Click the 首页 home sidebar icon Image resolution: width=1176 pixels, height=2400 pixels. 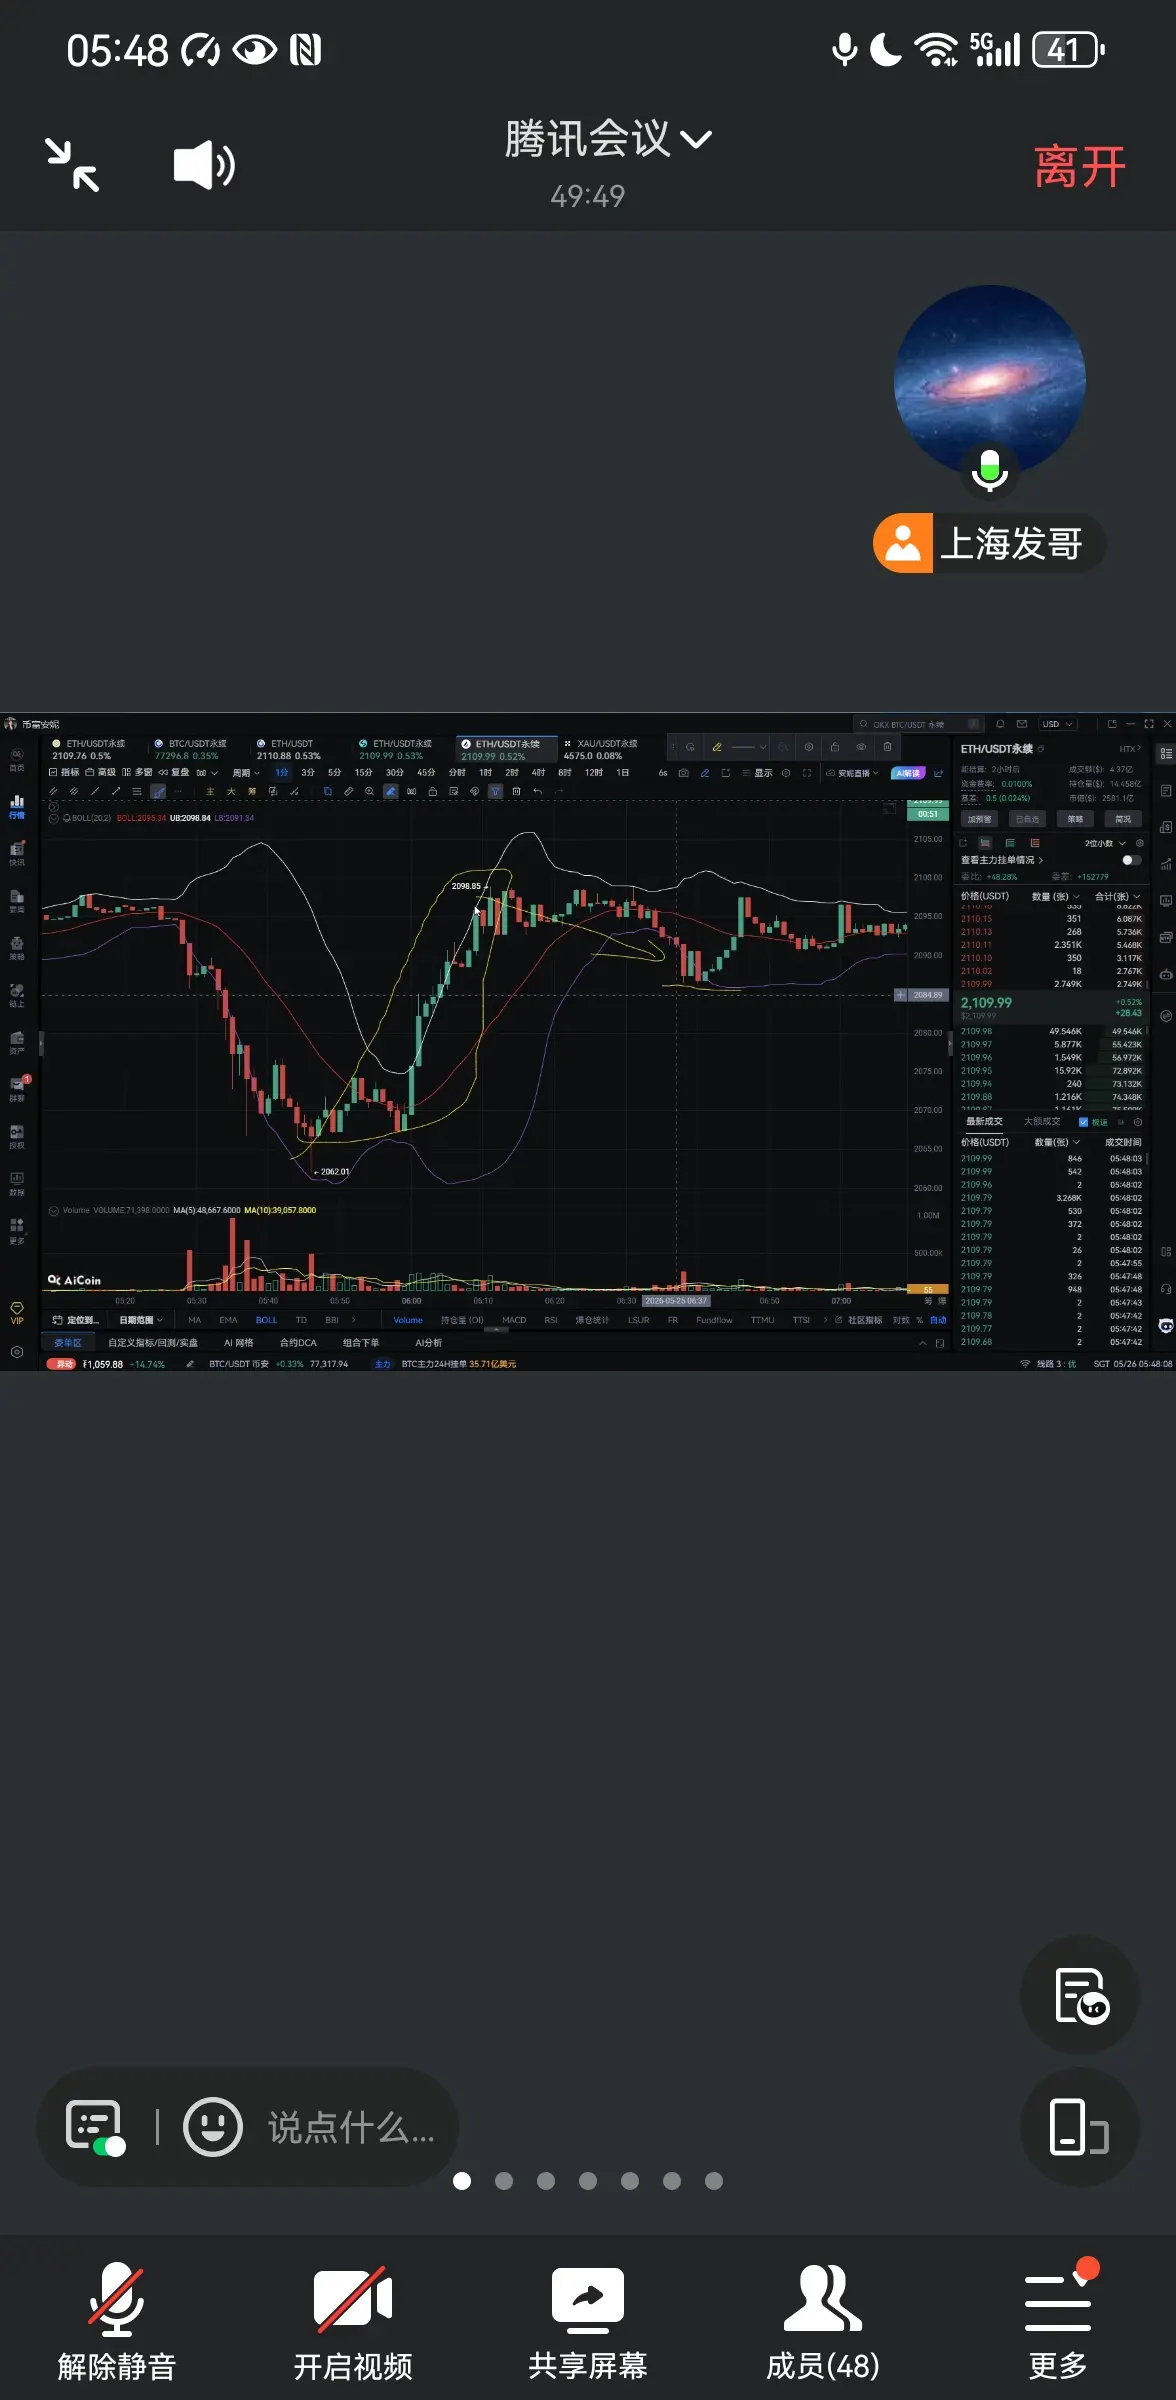pyautogui.click(x=17, y=760)
